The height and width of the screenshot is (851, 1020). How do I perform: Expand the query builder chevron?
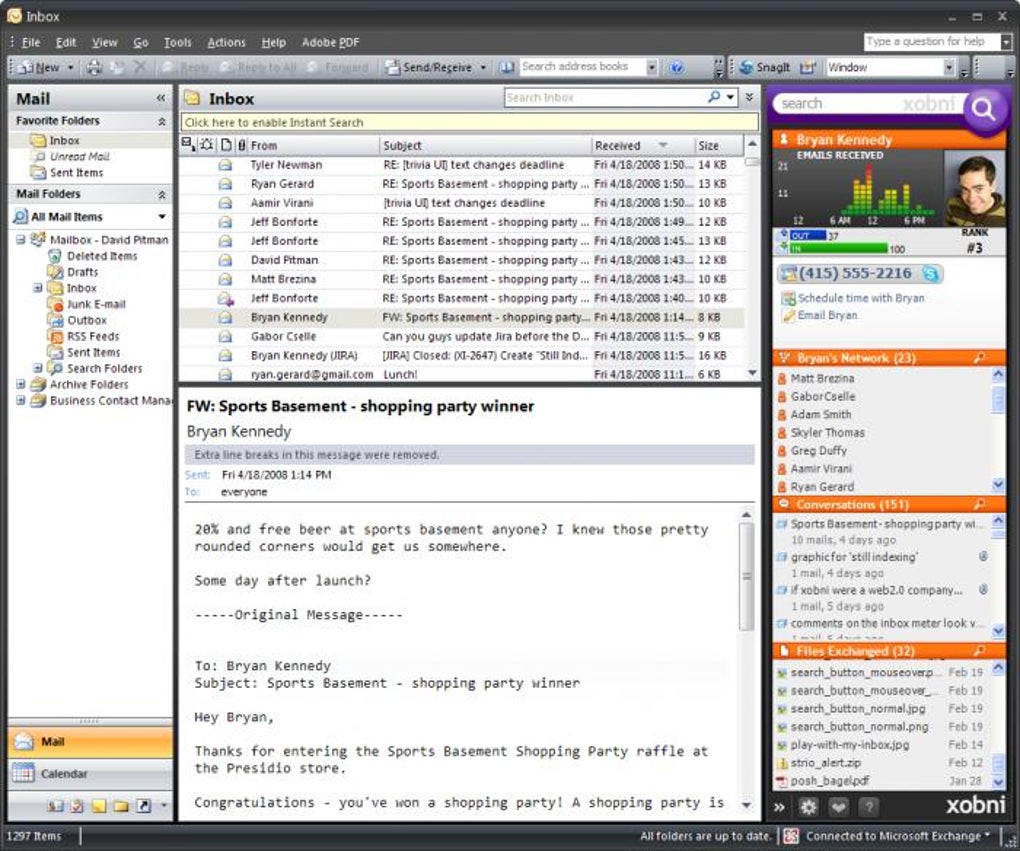pos(749,97)
